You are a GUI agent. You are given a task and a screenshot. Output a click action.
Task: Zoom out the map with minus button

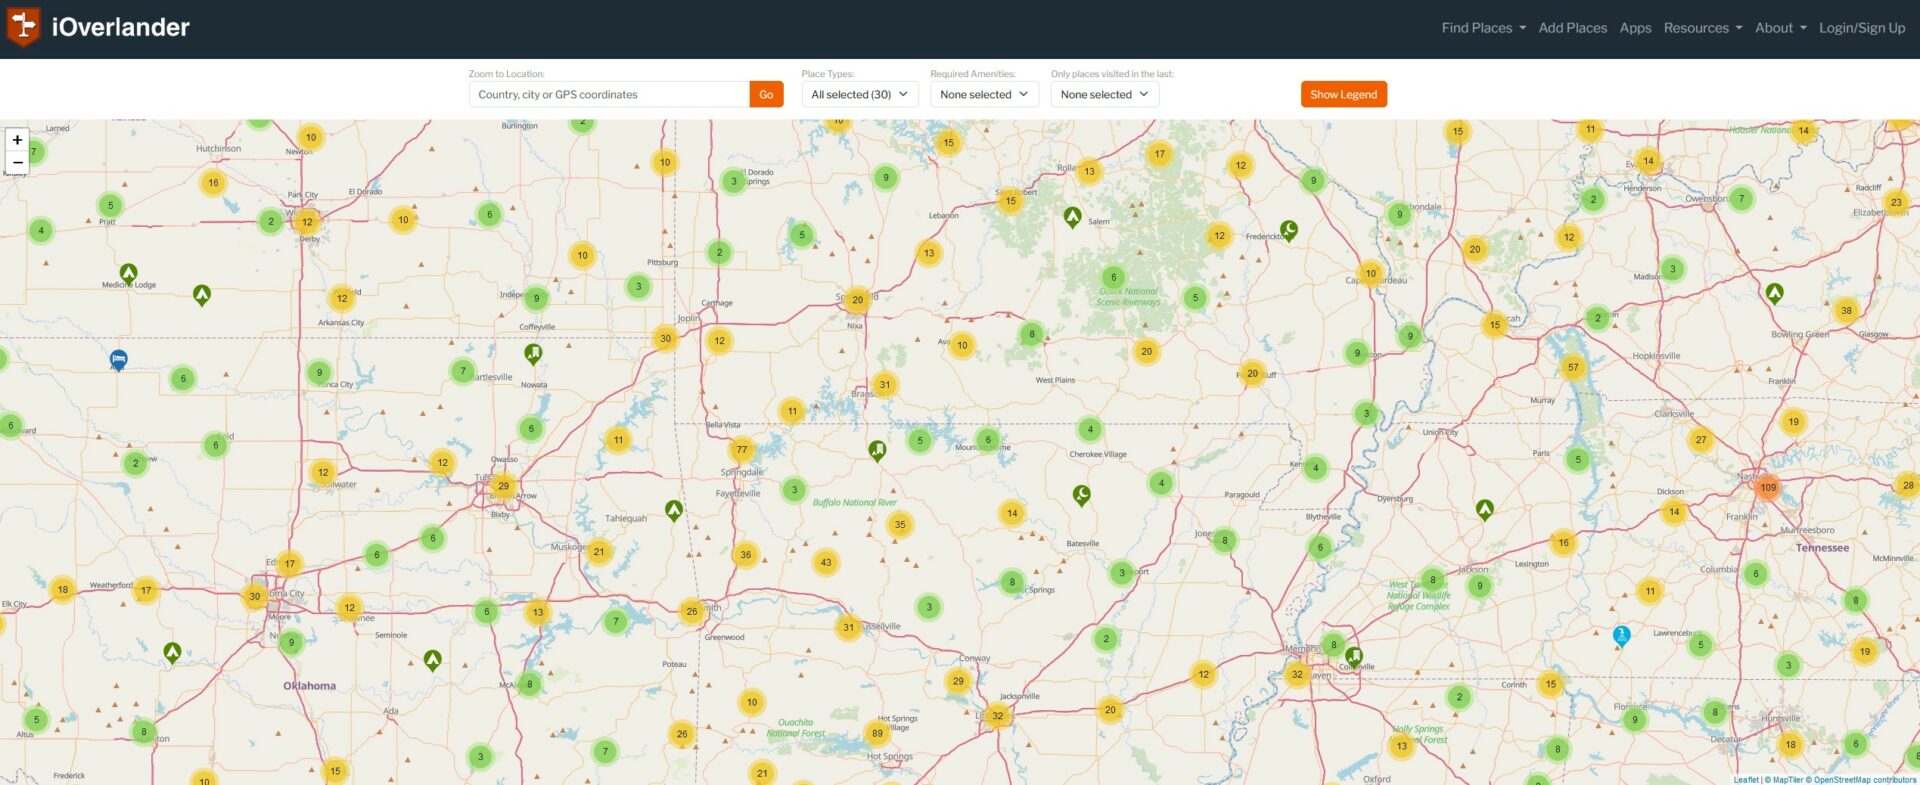(17, 162)
